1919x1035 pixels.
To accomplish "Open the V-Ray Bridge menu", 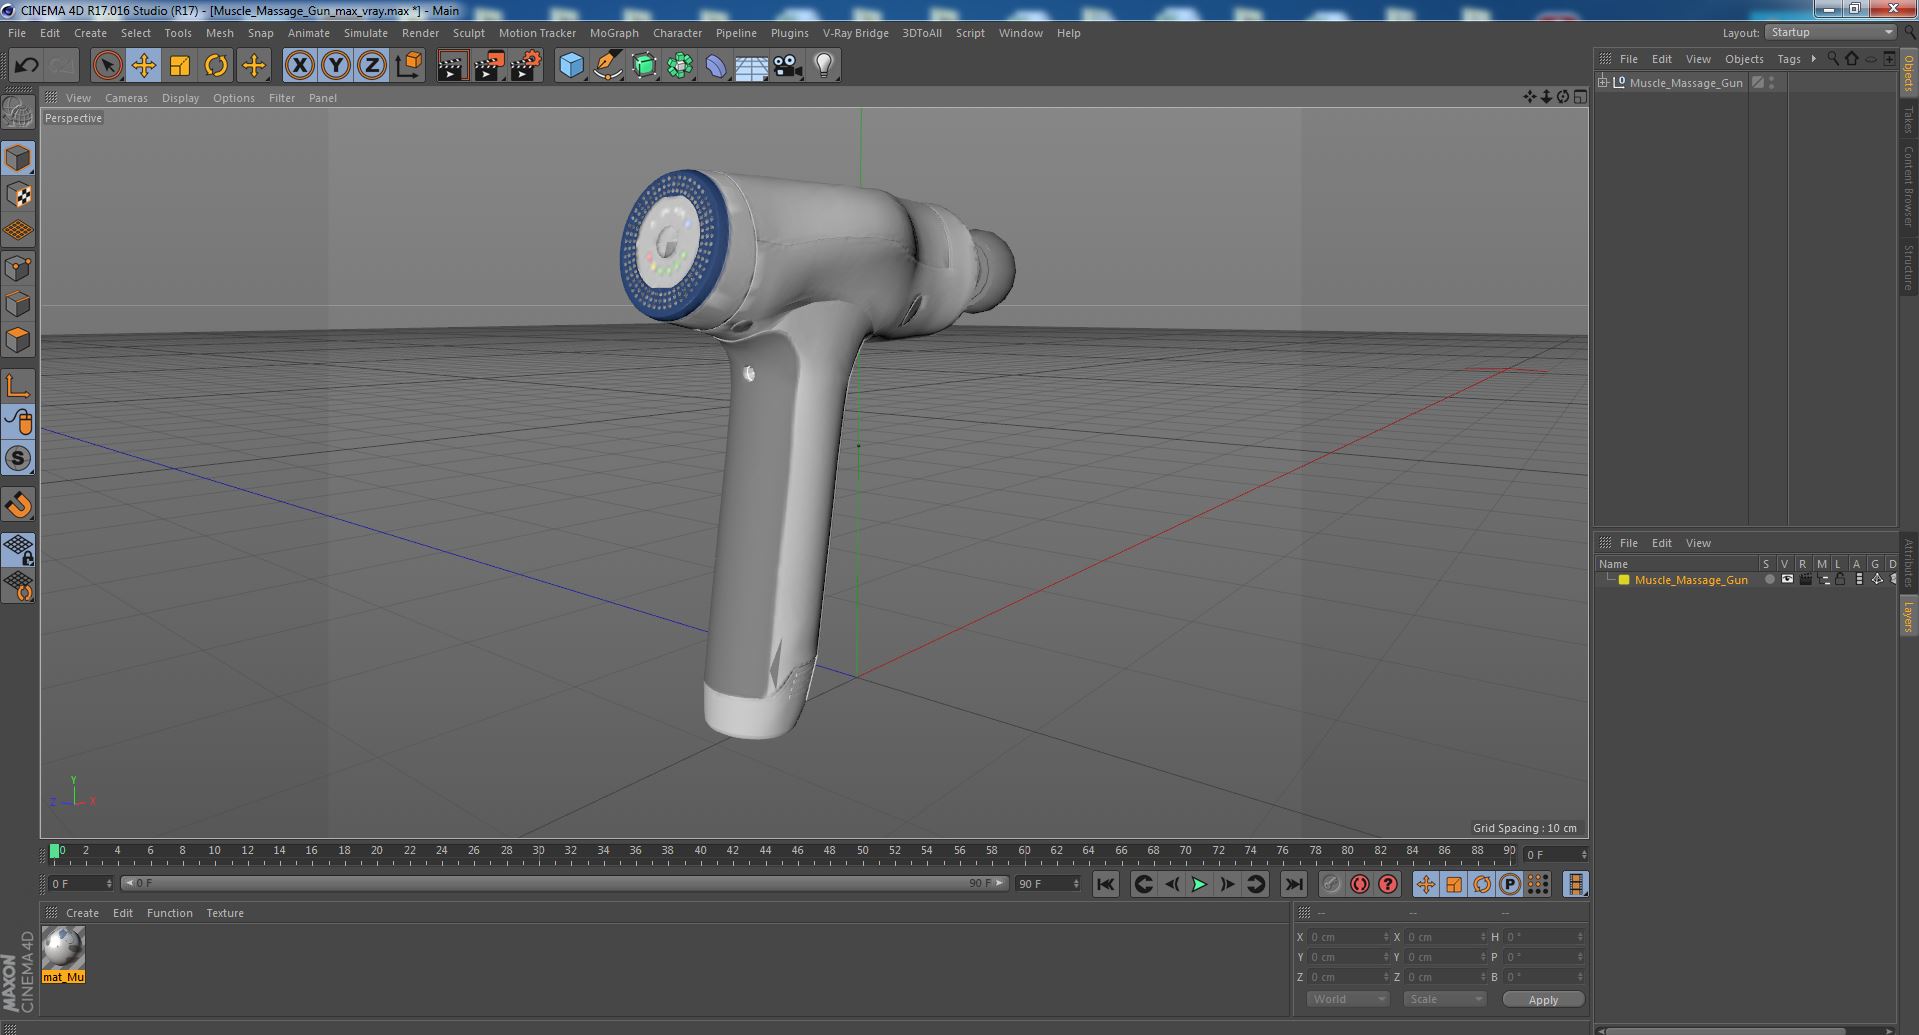I will pyautogui.click(x=855, y=33).
